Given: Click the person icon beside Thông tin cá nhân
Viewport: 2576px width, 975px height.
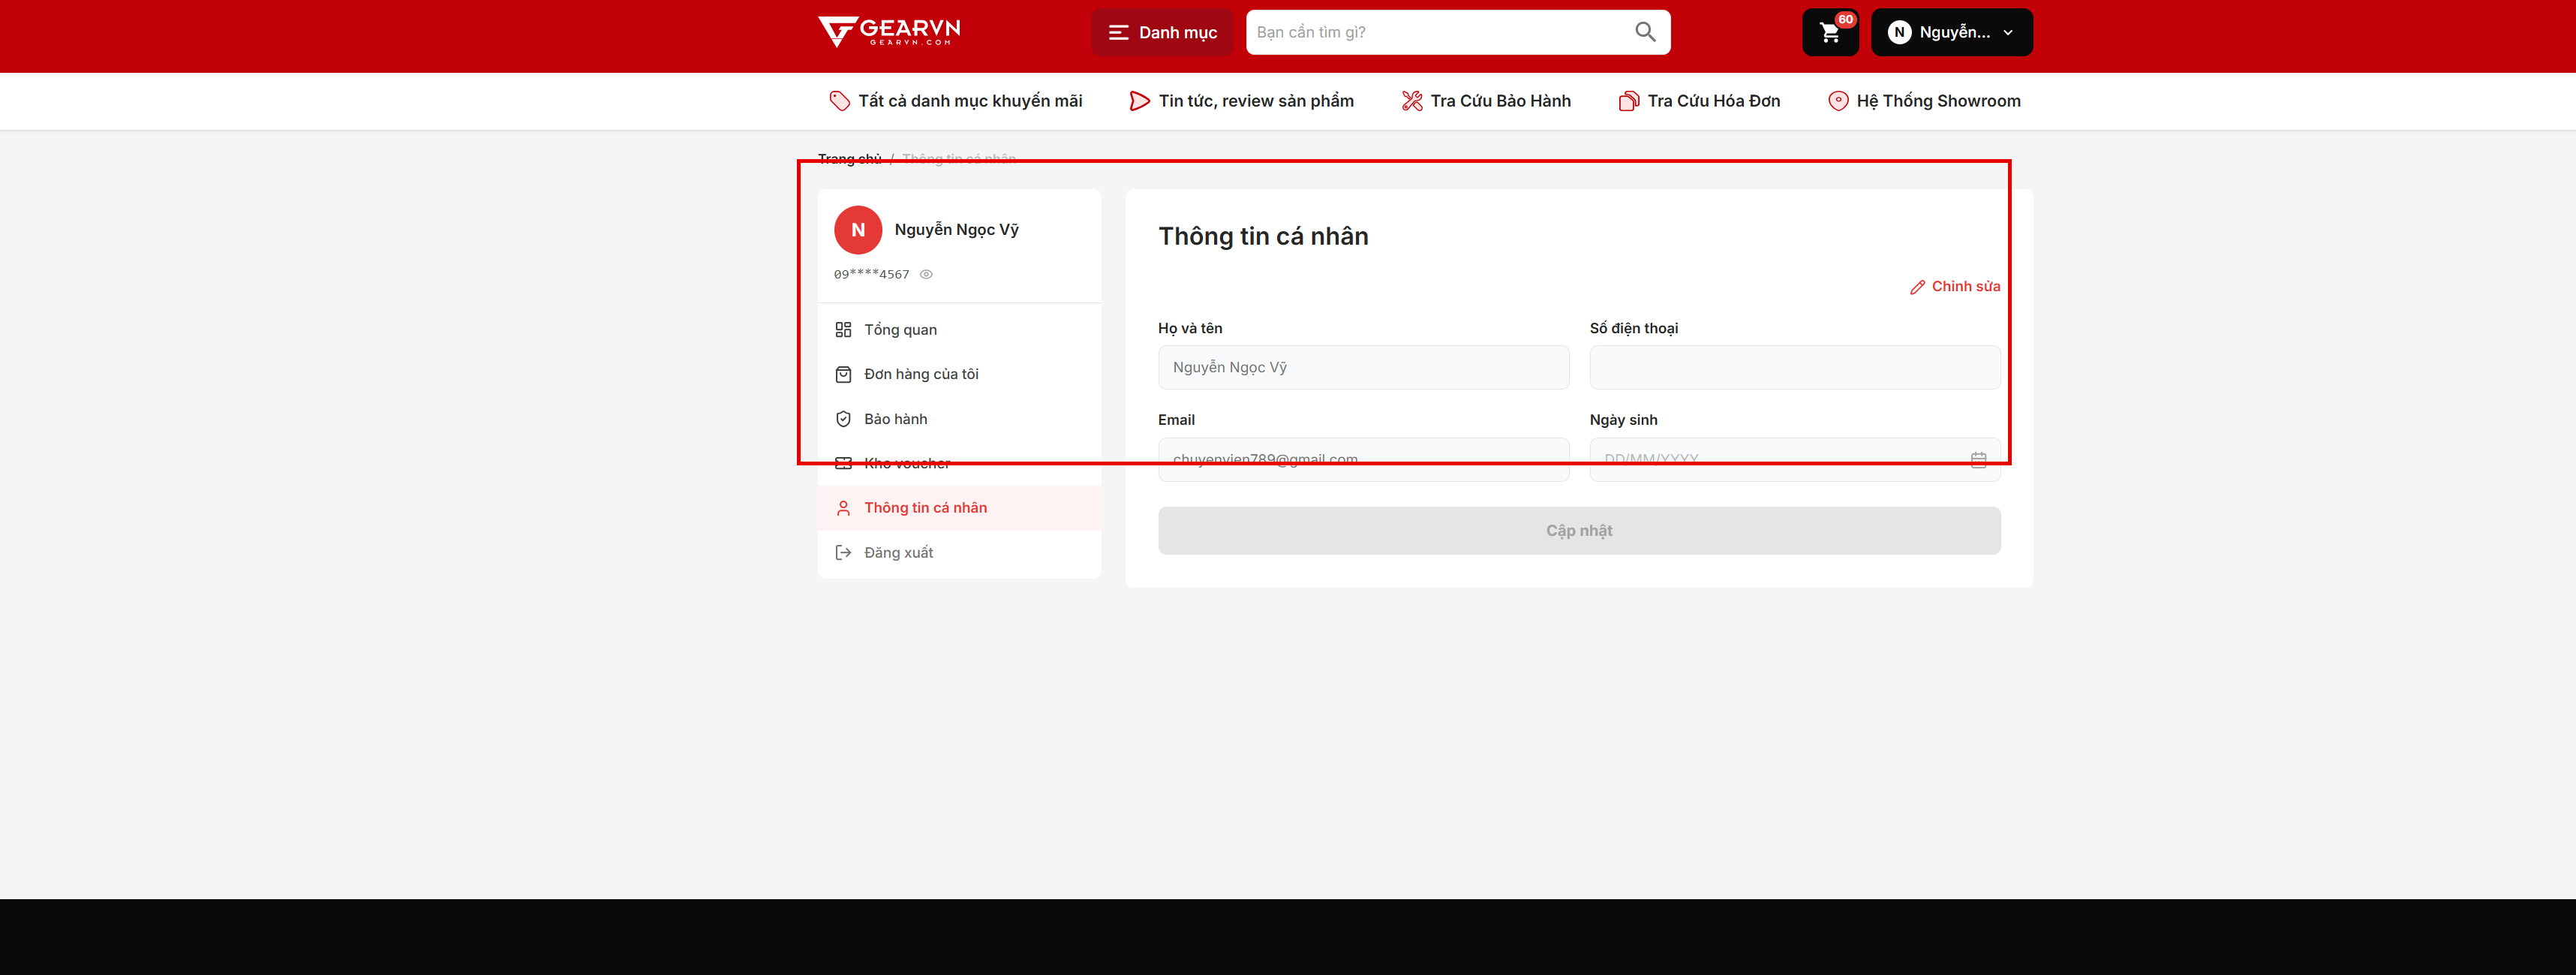Looking at the screenshot, I should 843,508.
